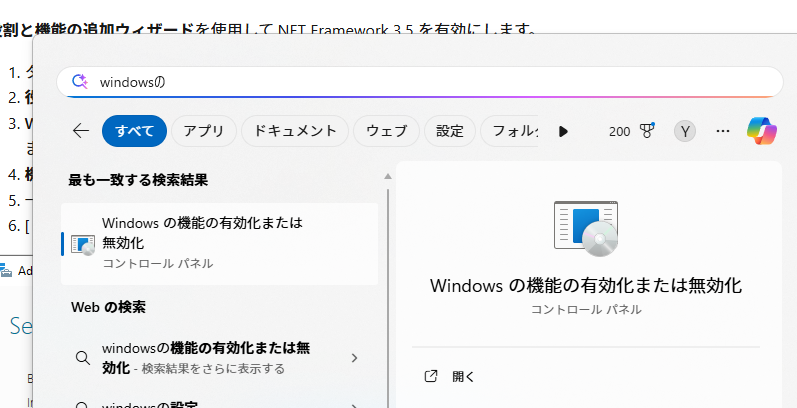
Task: Open the Copilot icon
Action: (762, 131)
